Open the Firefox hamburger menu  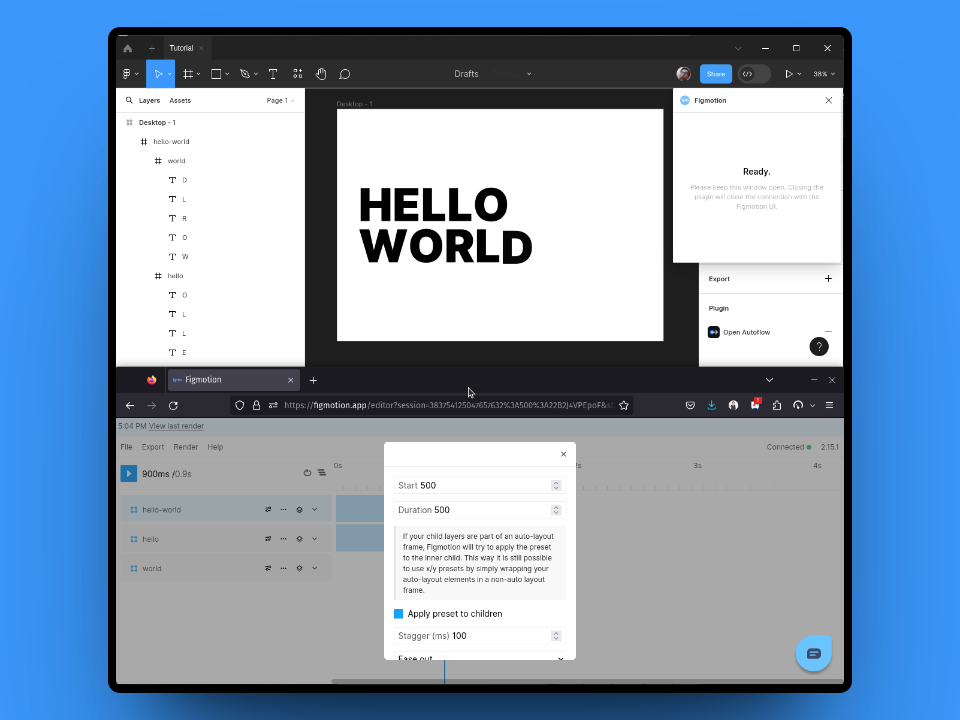(830, 405)
